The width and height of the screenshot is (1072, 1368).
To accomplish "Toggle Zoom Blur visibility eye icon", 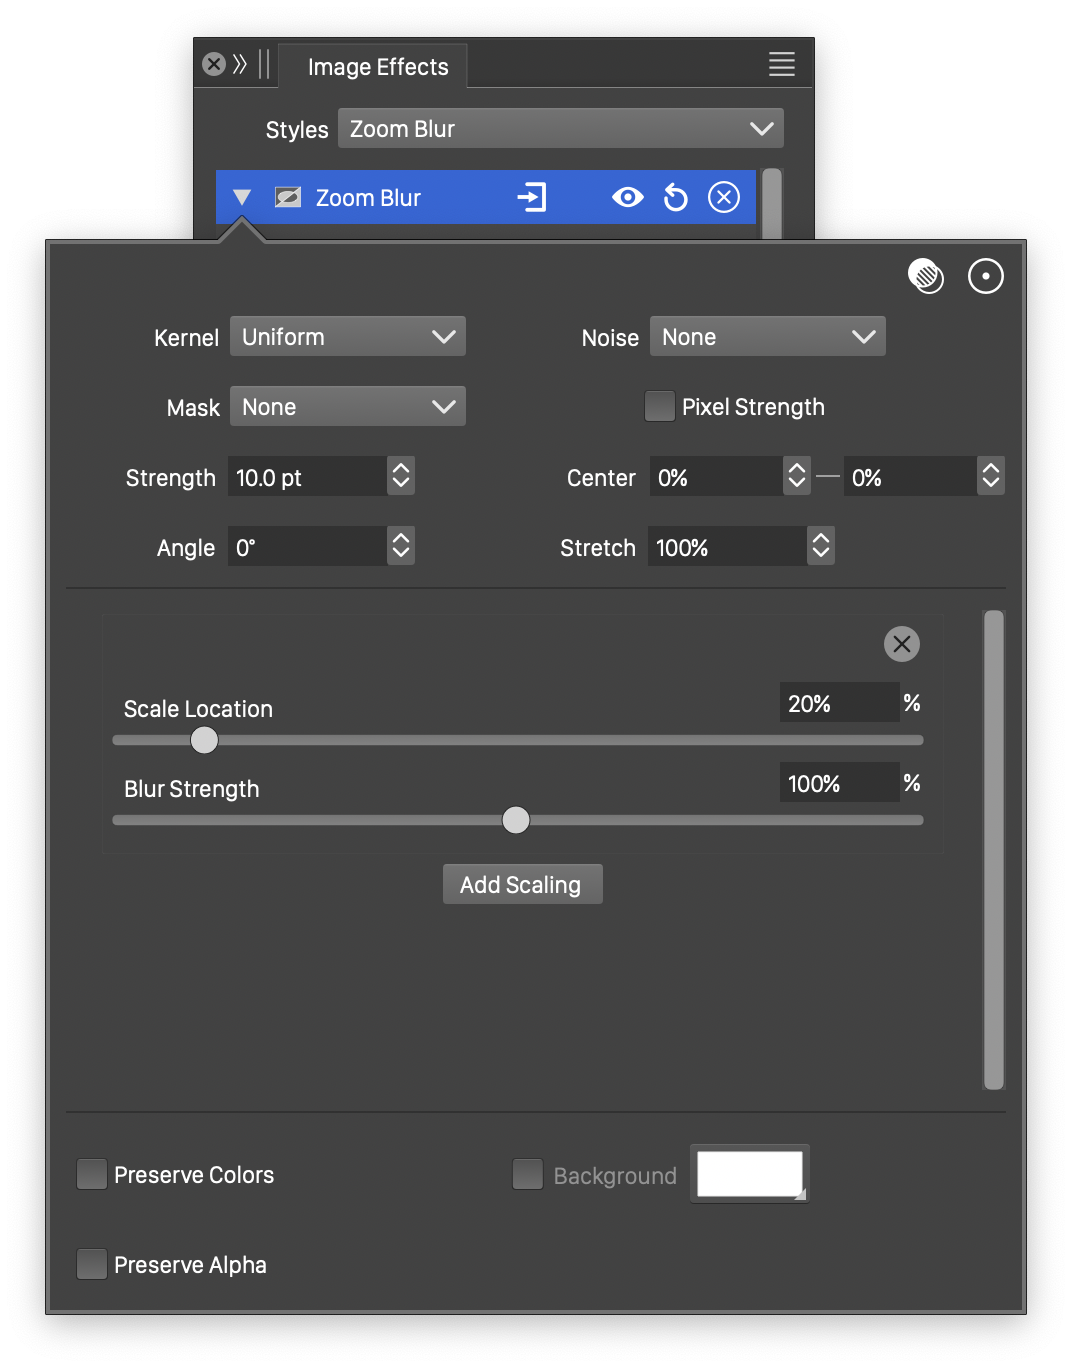I will pyautogui.click(x=628, y=198).
